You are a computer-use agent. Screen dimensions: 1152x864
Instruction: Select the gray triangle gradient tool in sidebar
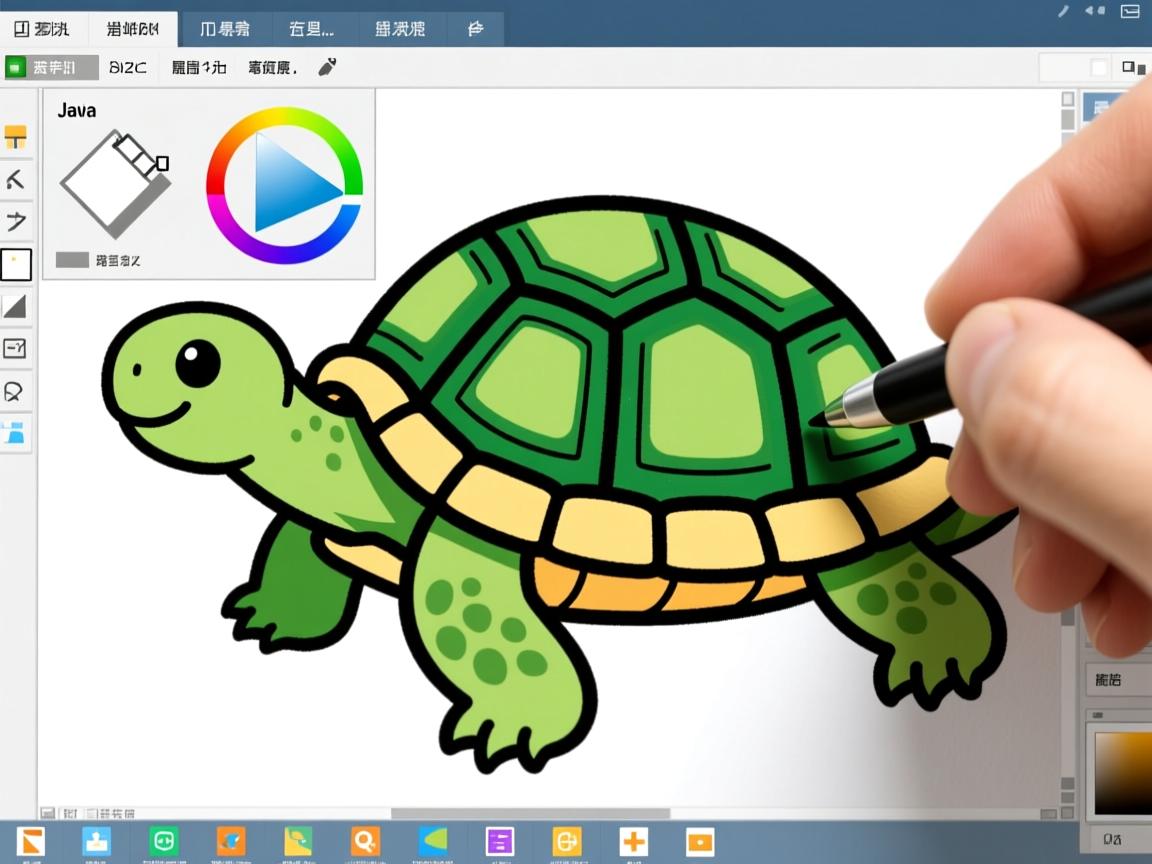pos(16,306)
